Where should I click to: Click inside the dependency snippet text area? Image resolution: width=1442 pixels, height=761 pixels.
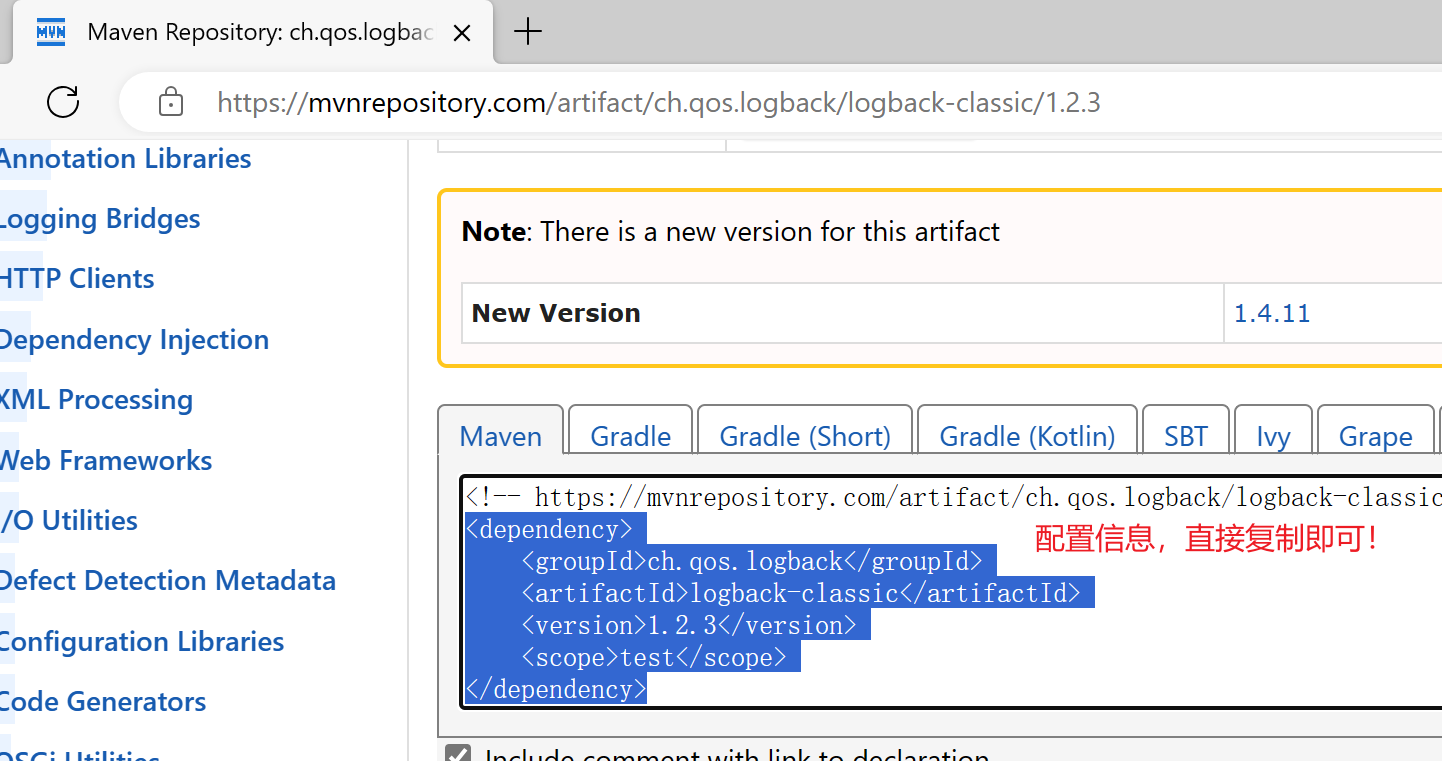(x=951, y=592)
